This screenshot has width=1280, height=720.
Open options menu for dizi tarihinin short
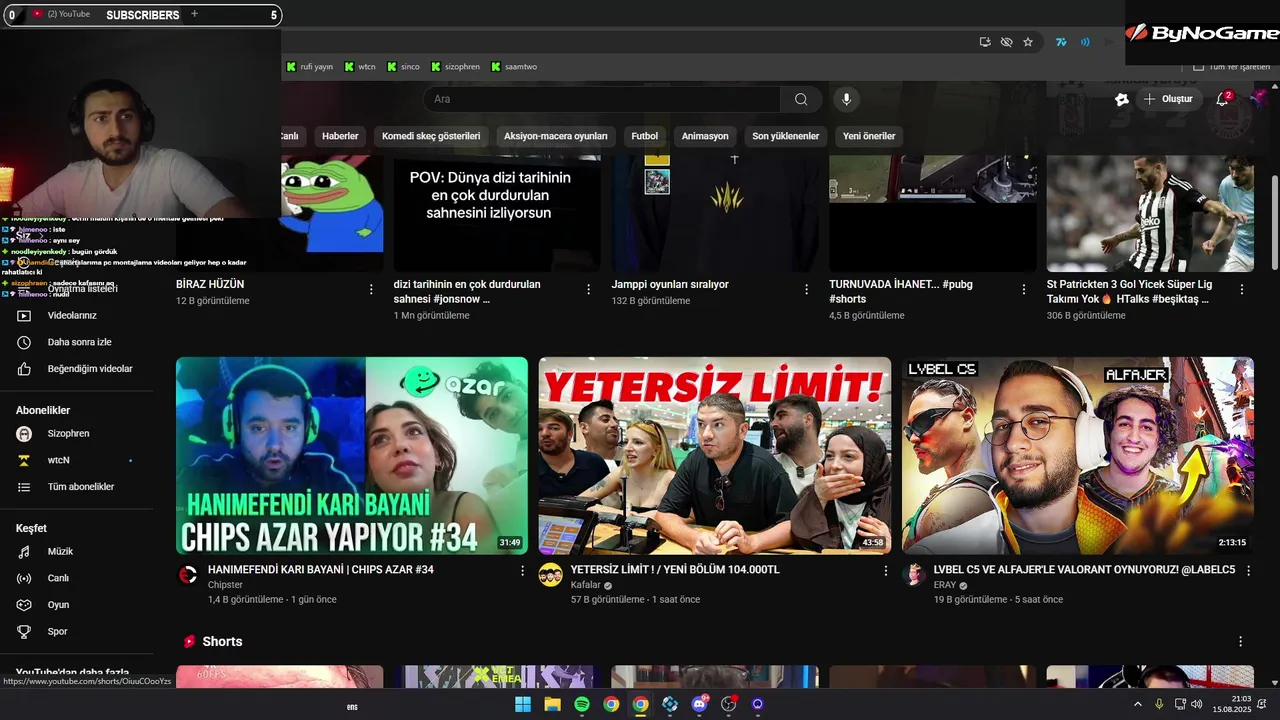(x=588, y=289)
